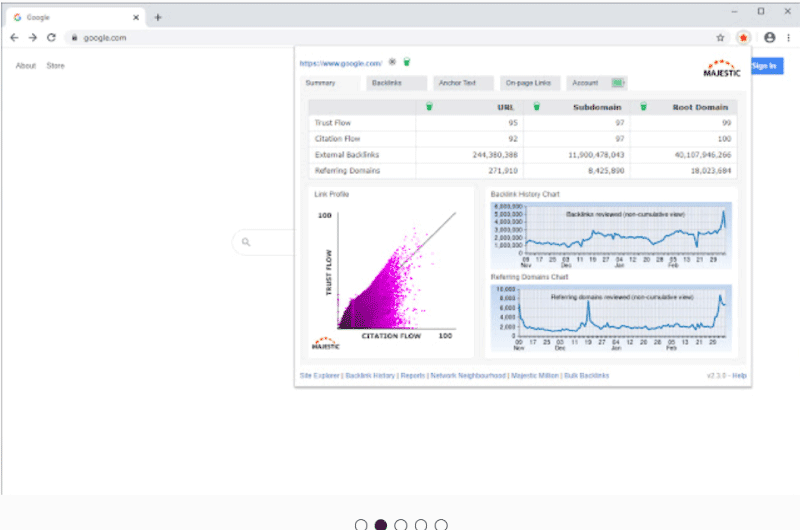
Task: Click the Citation Flow row label
Action: point(337,139)
